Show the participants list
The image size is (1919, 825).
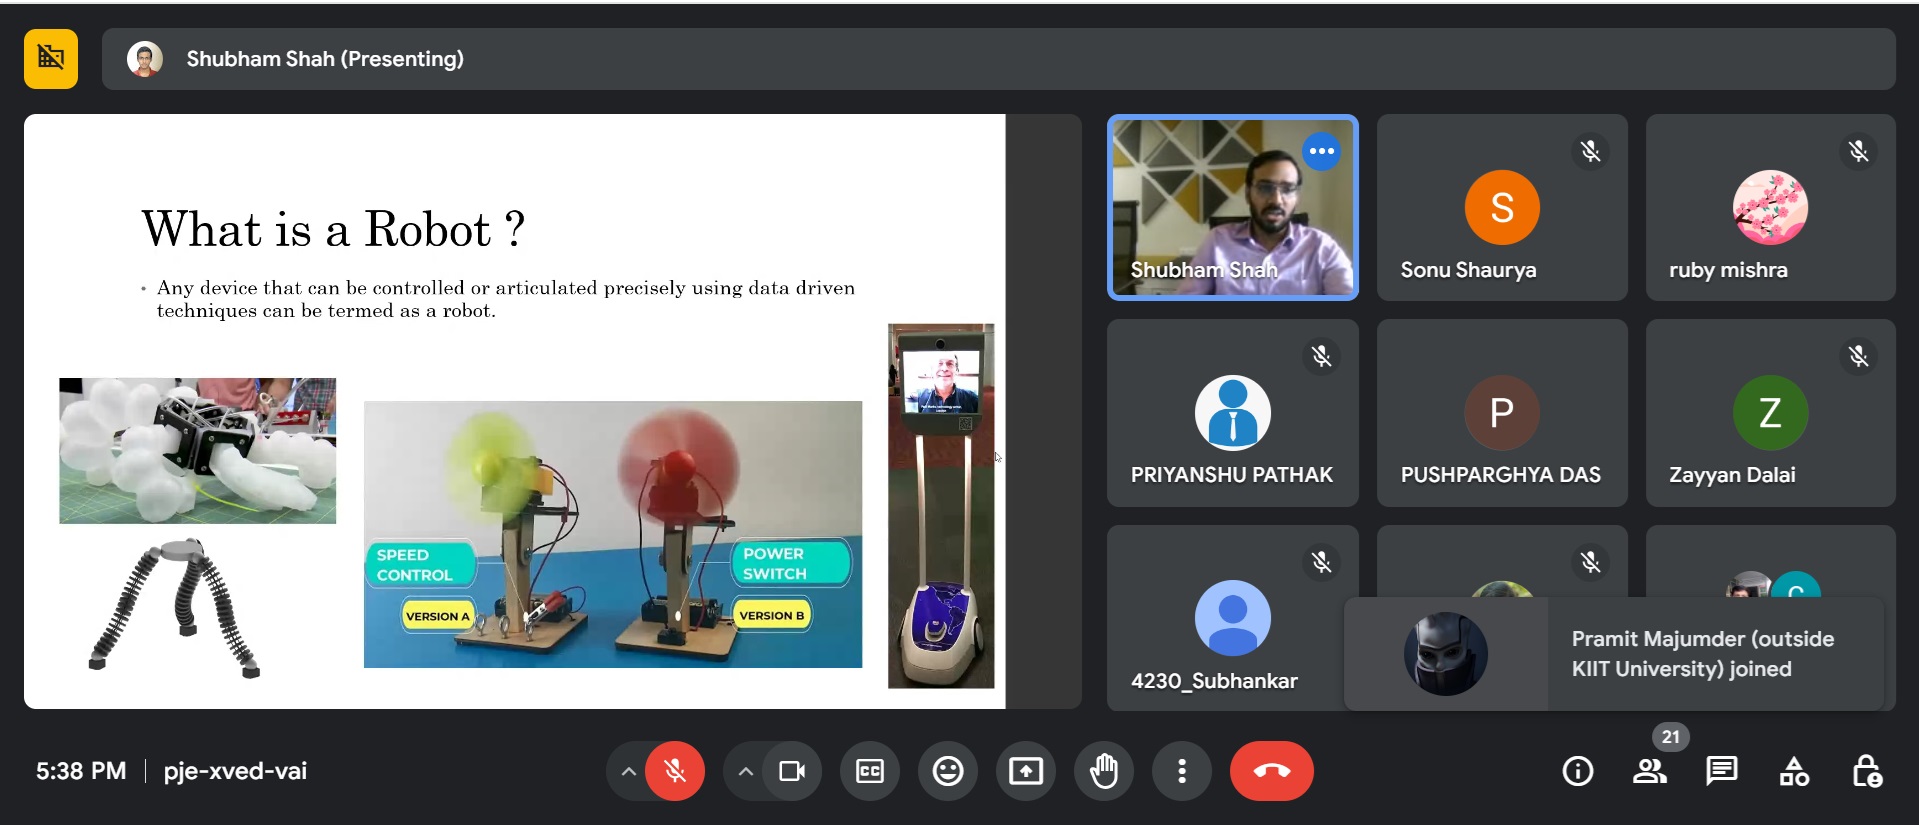[x=1649, y=771]
